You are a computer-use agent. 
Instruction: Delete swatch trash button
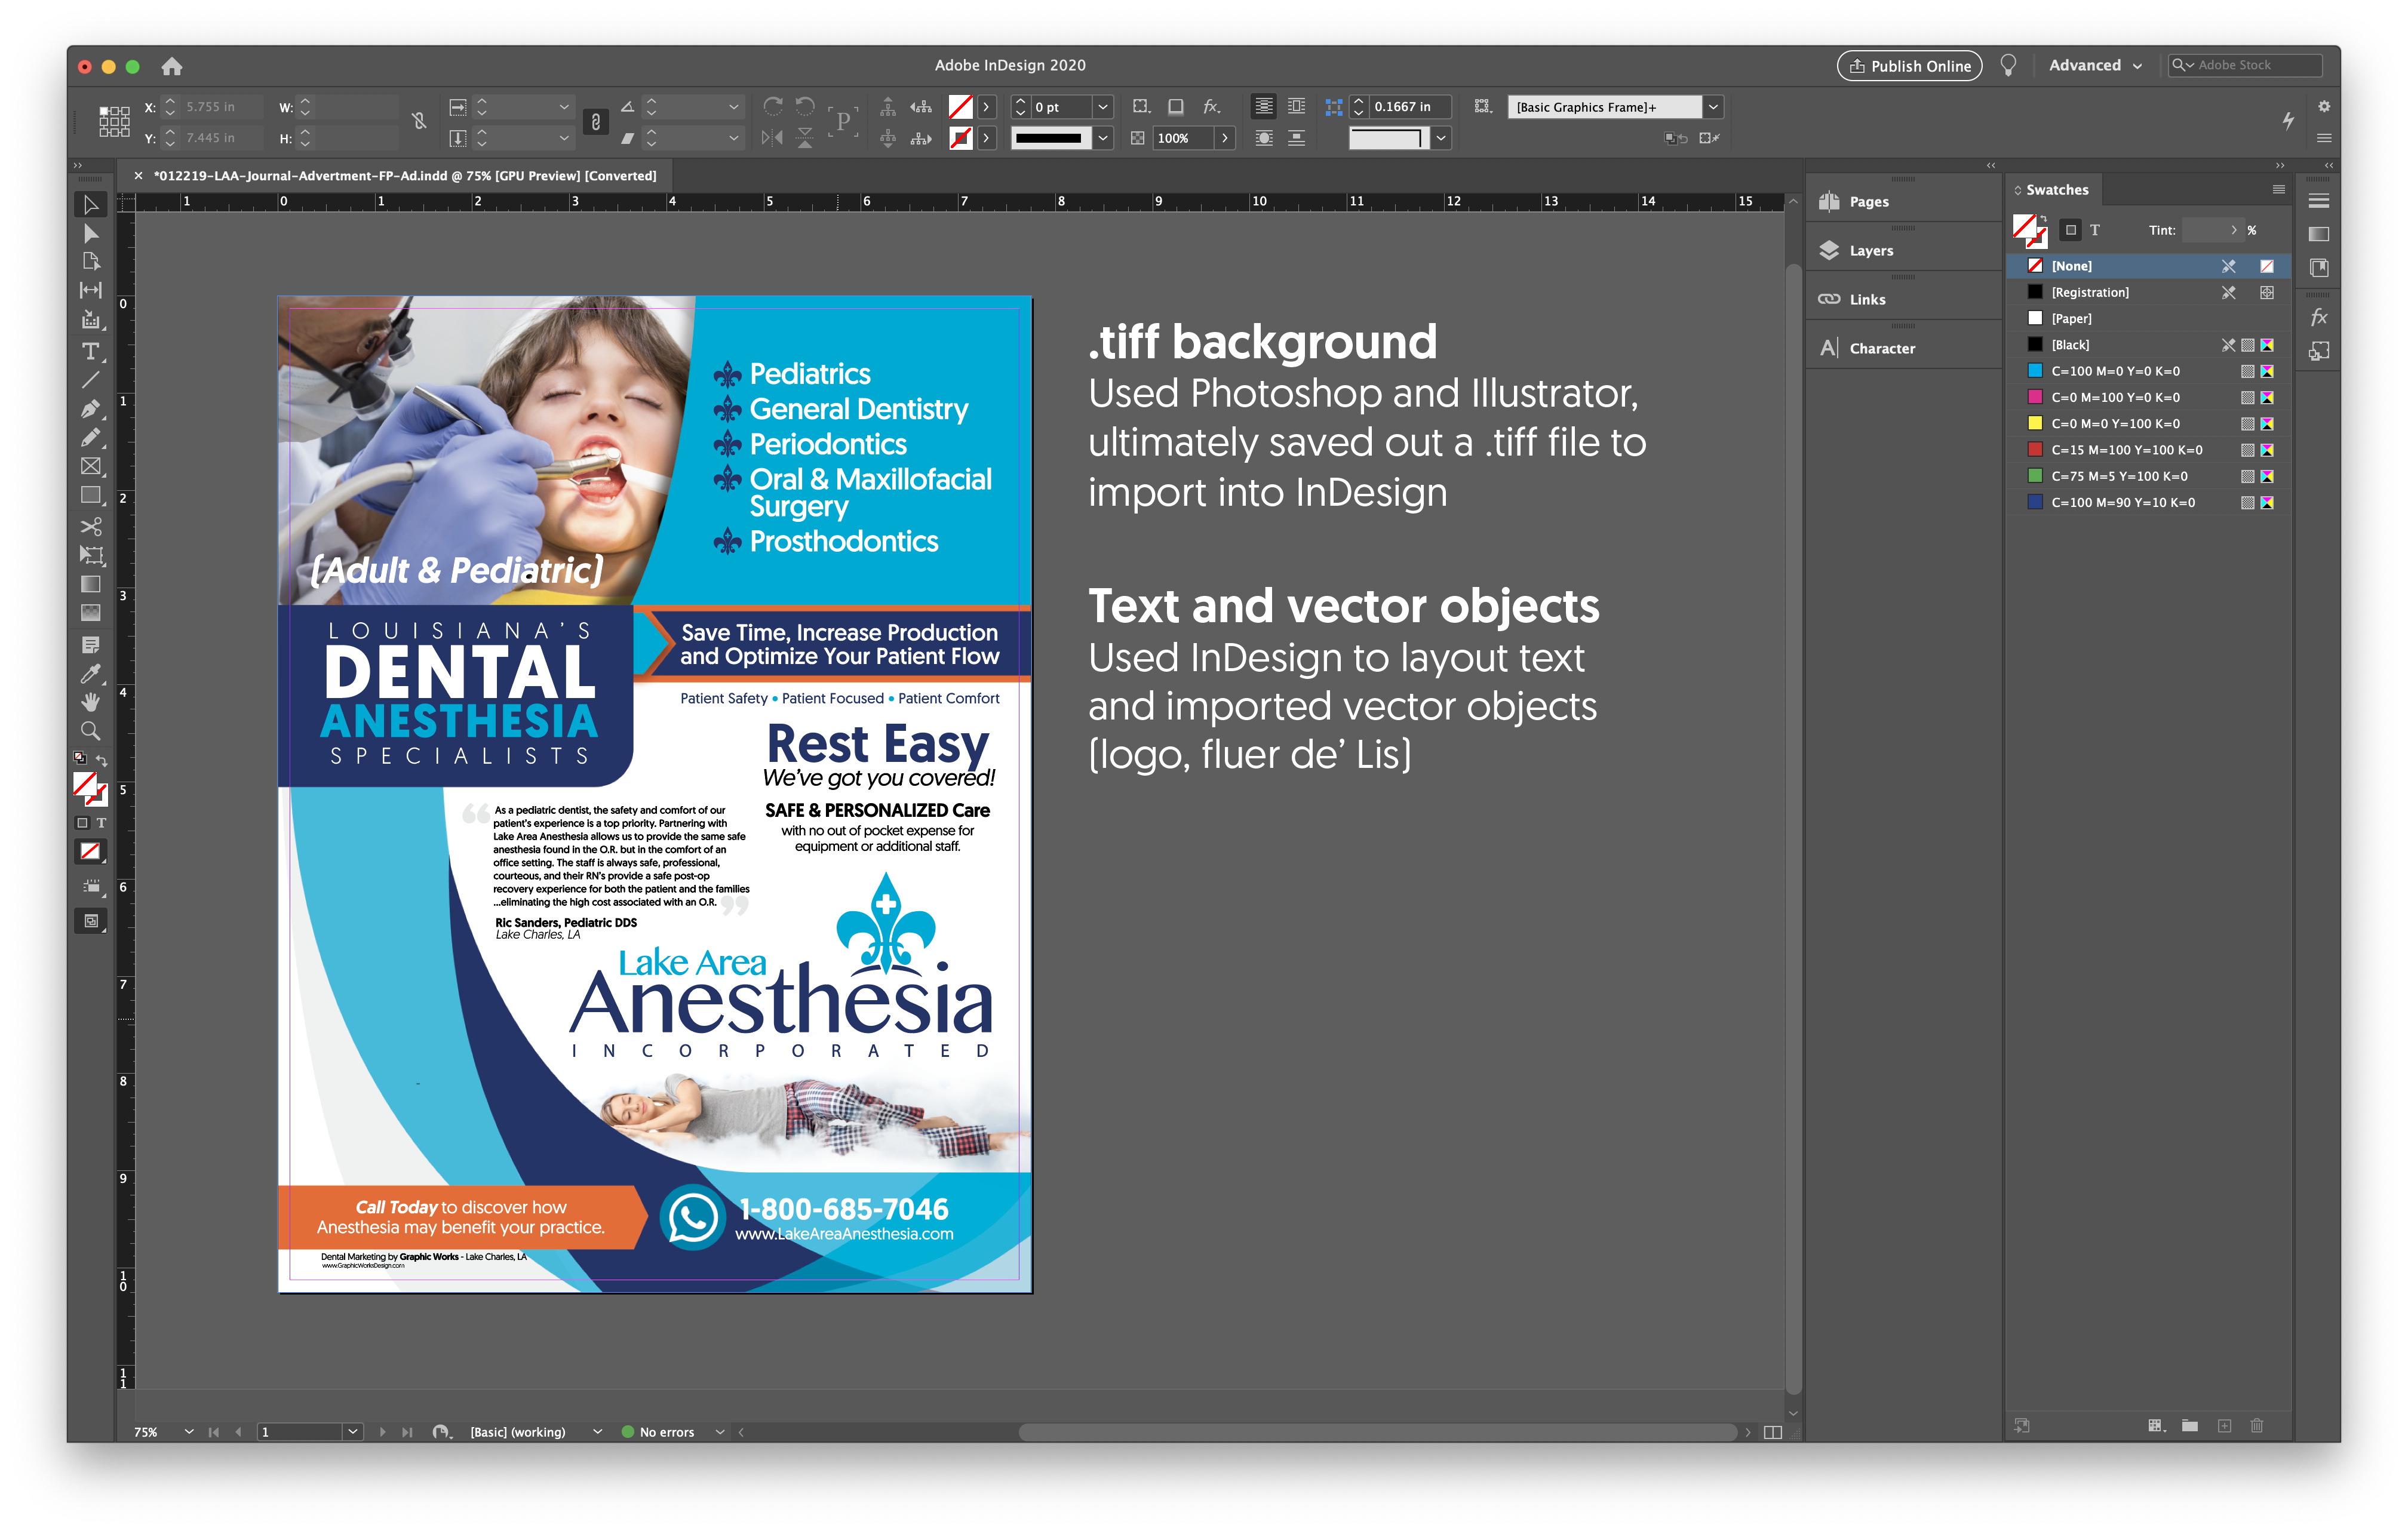tap(2257, 1426)
